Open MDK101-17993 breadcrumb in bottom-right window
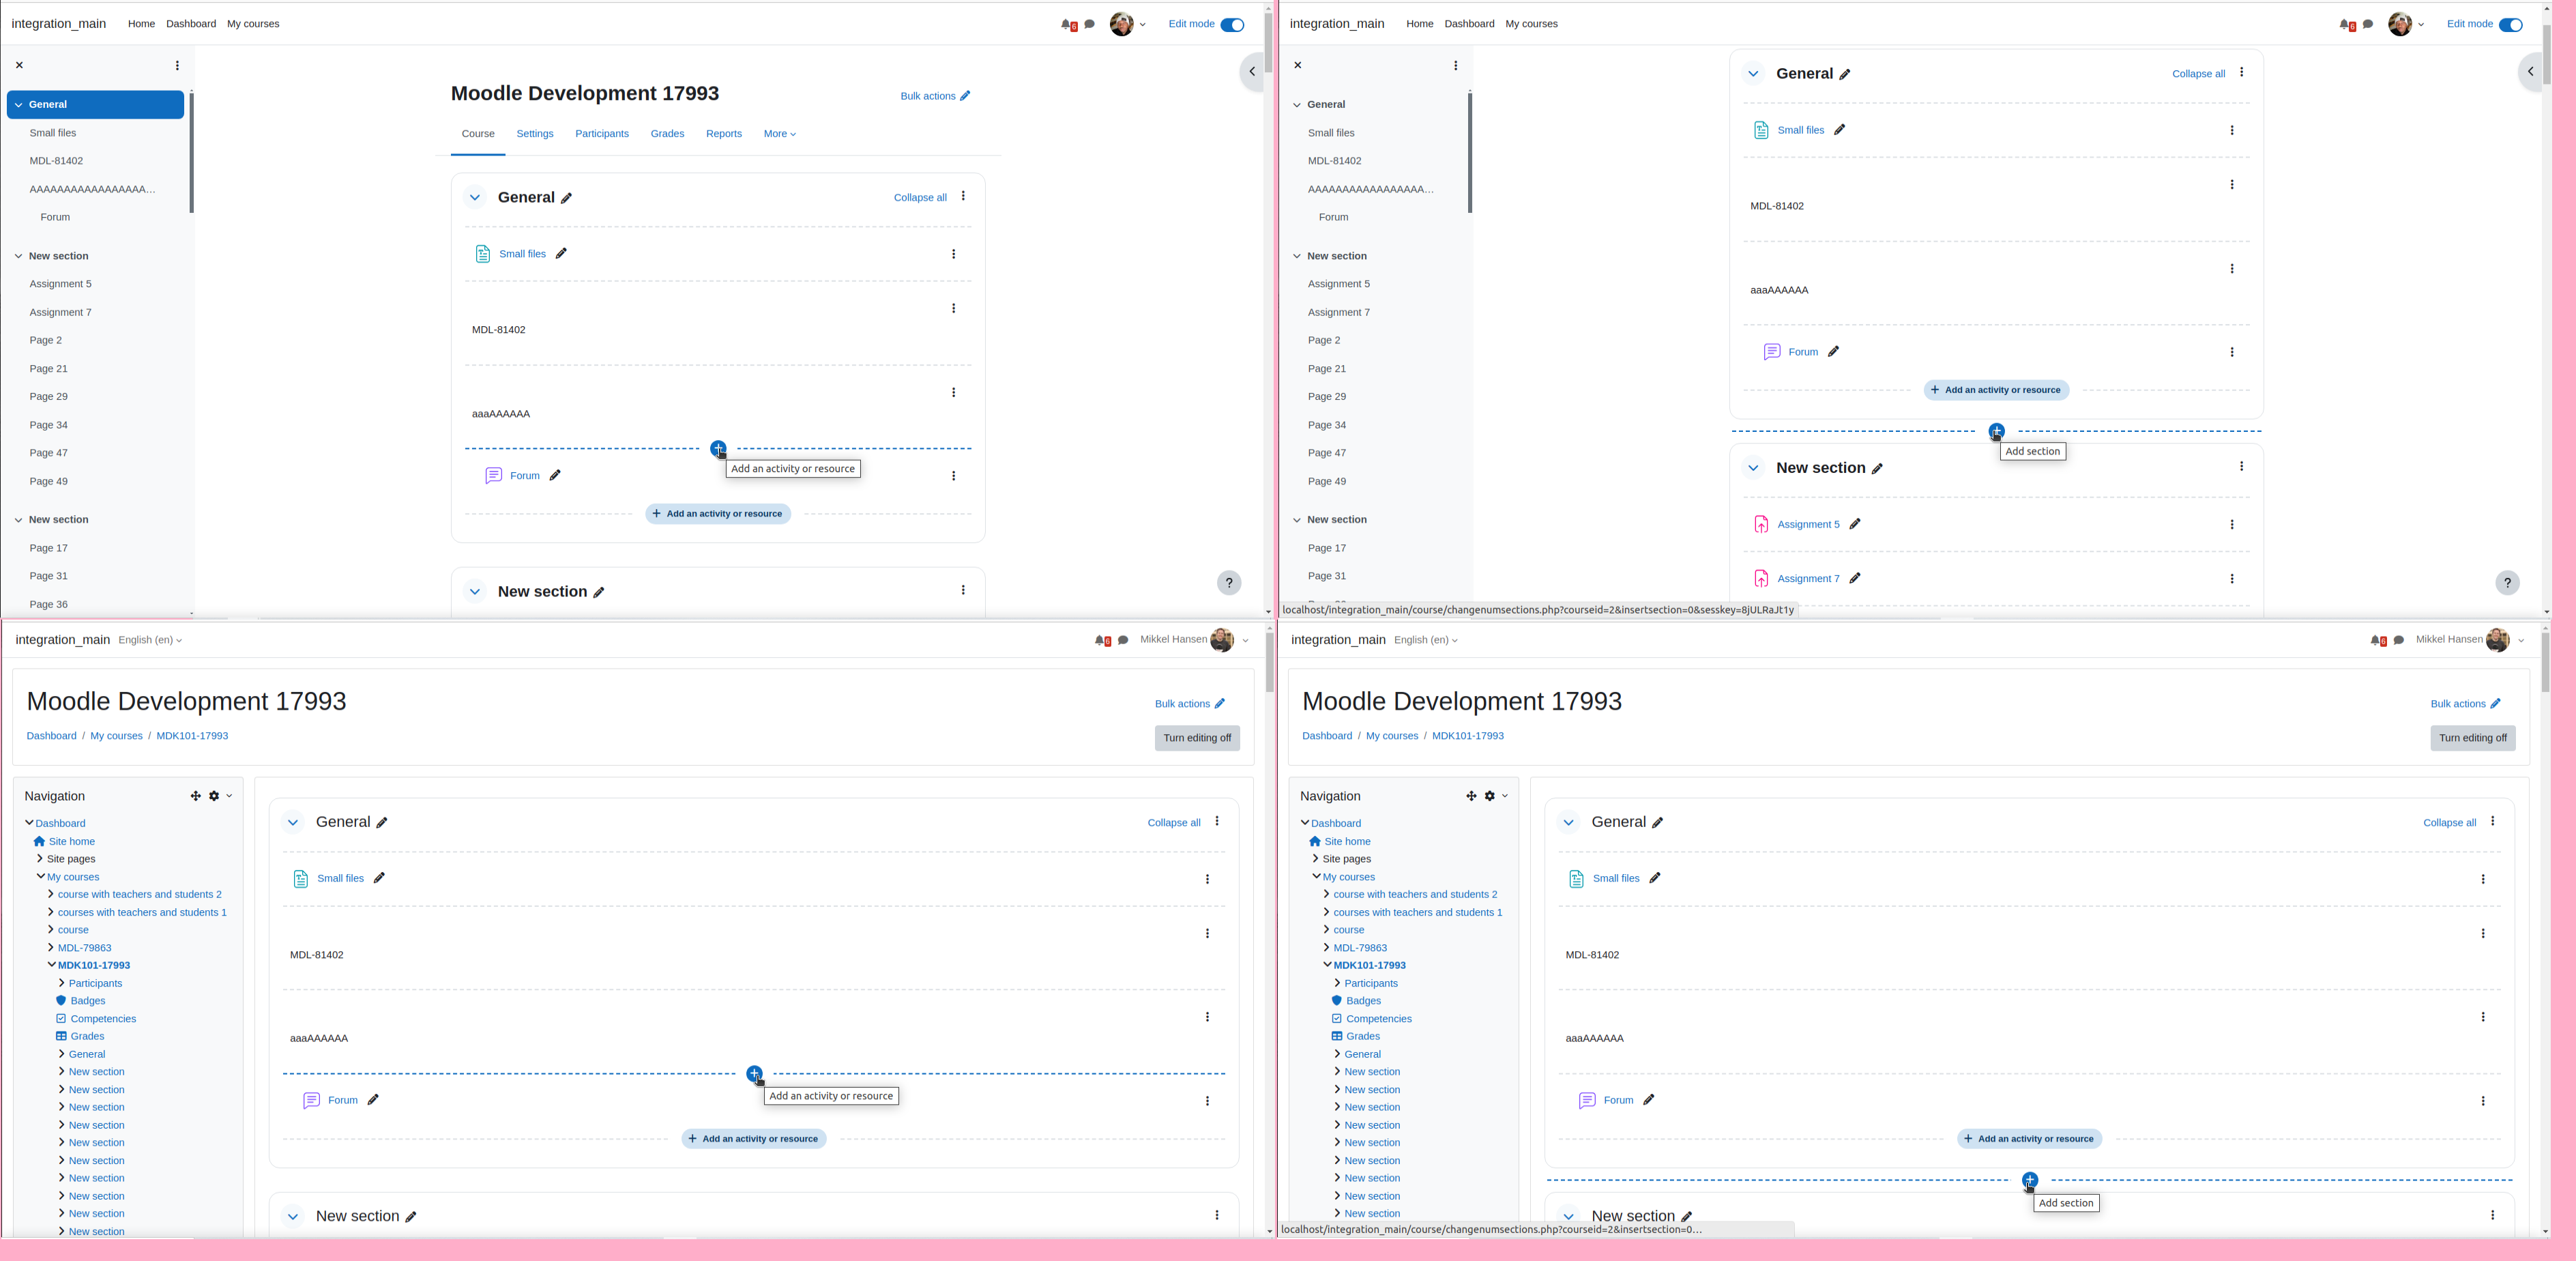This screenshot has height=1261, width=2576. point(1467,736)
